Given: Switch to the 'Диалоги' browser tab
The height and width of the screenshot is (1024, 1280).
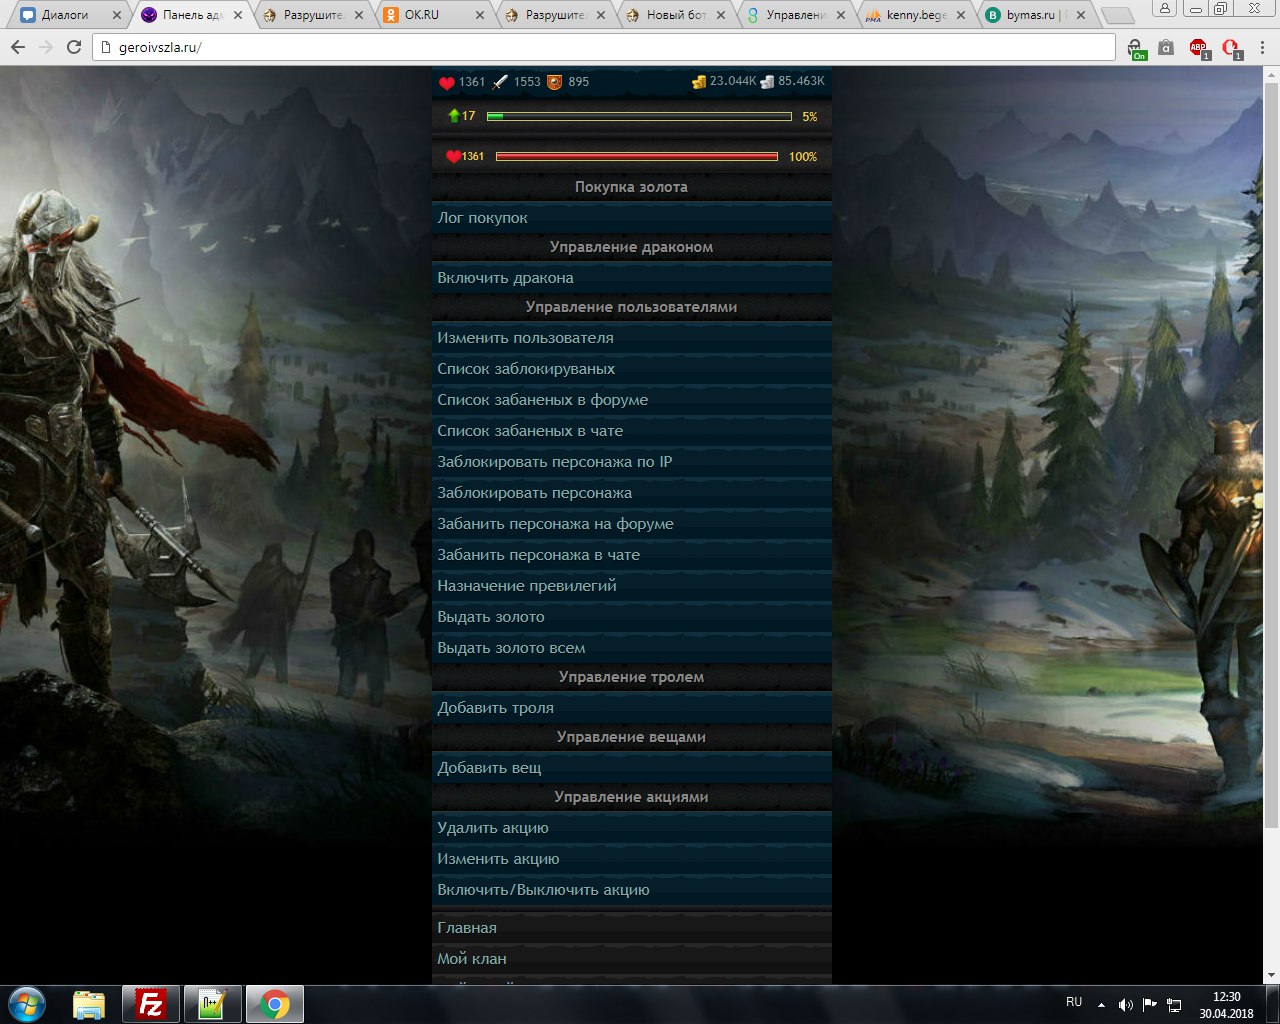Looking at the screenshot, I should coord(65,15).
